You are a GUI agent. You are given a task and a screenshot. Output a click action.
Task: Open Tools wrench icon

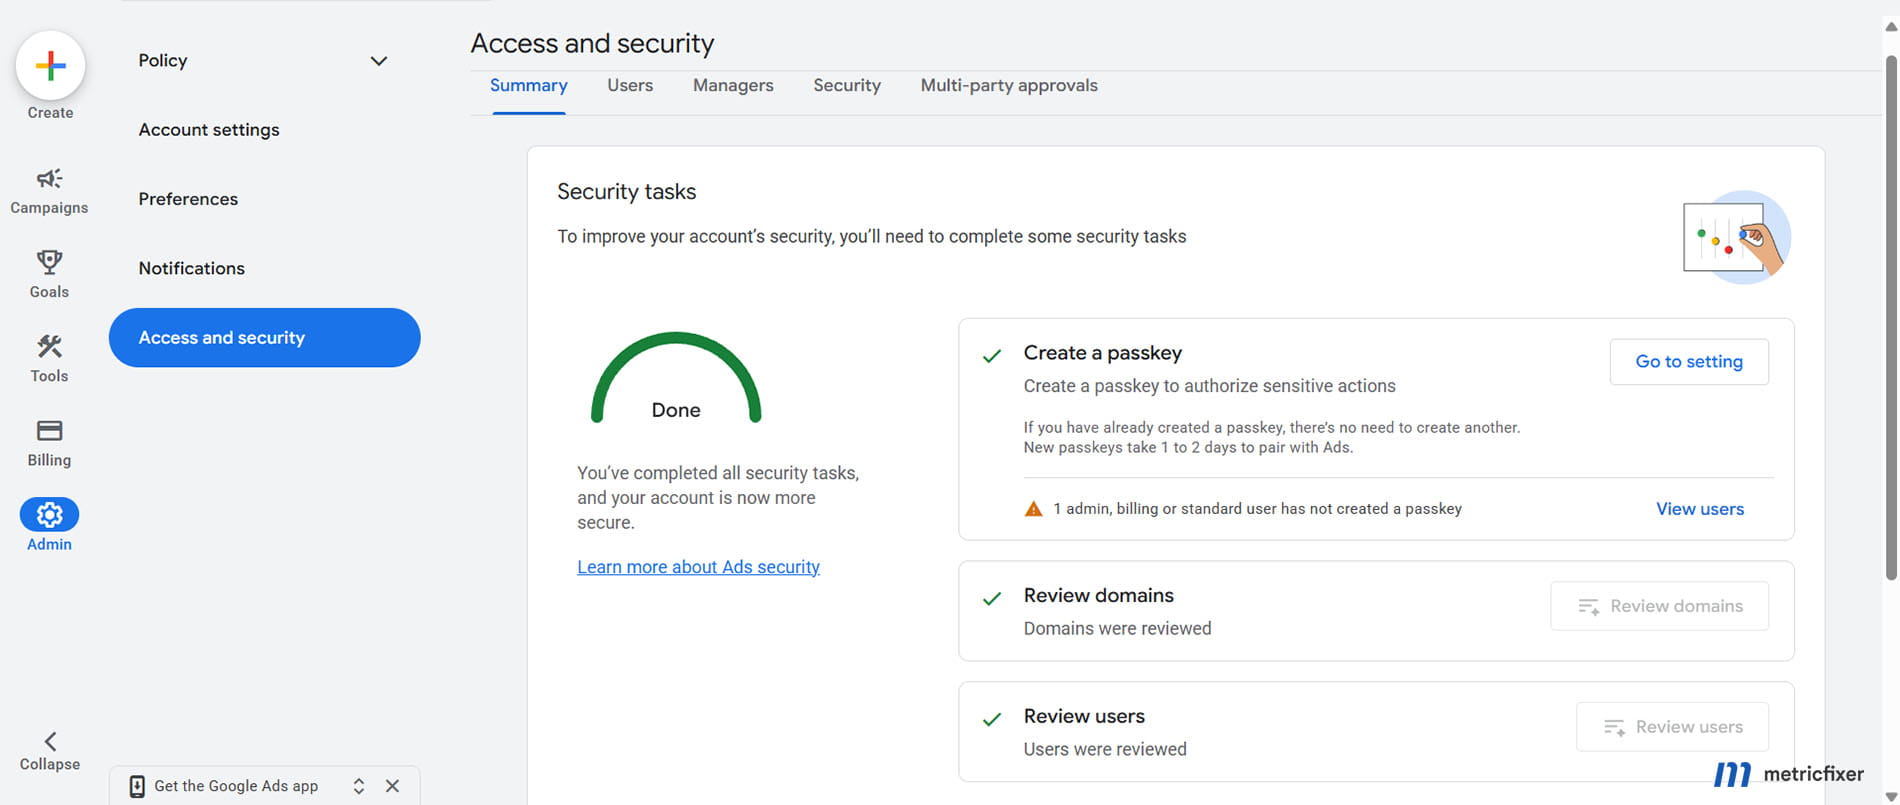(x=49, y=346)
